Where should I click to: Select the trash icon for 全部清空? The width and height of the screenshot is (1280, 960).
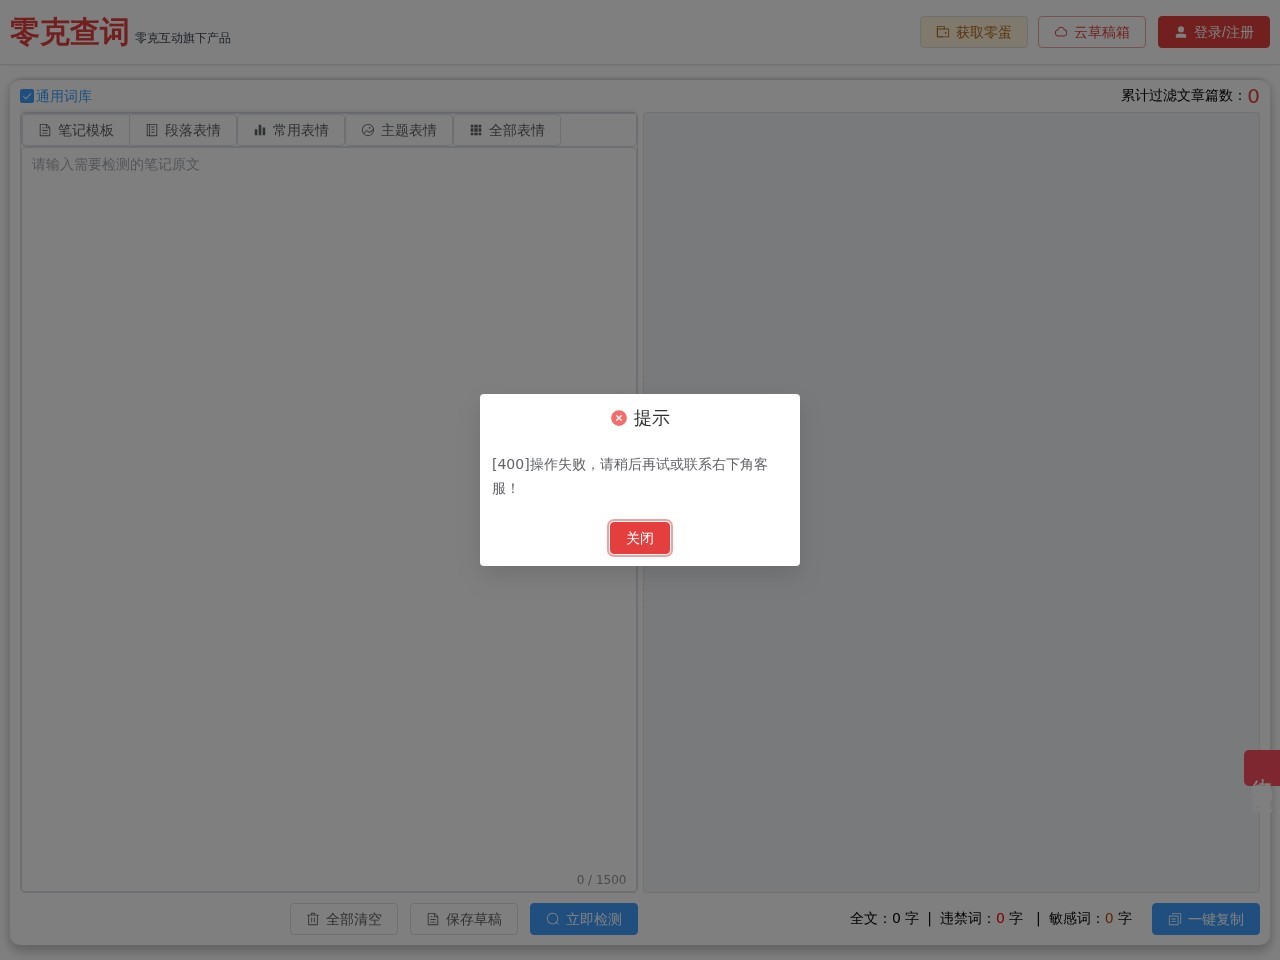click(313, 919)
